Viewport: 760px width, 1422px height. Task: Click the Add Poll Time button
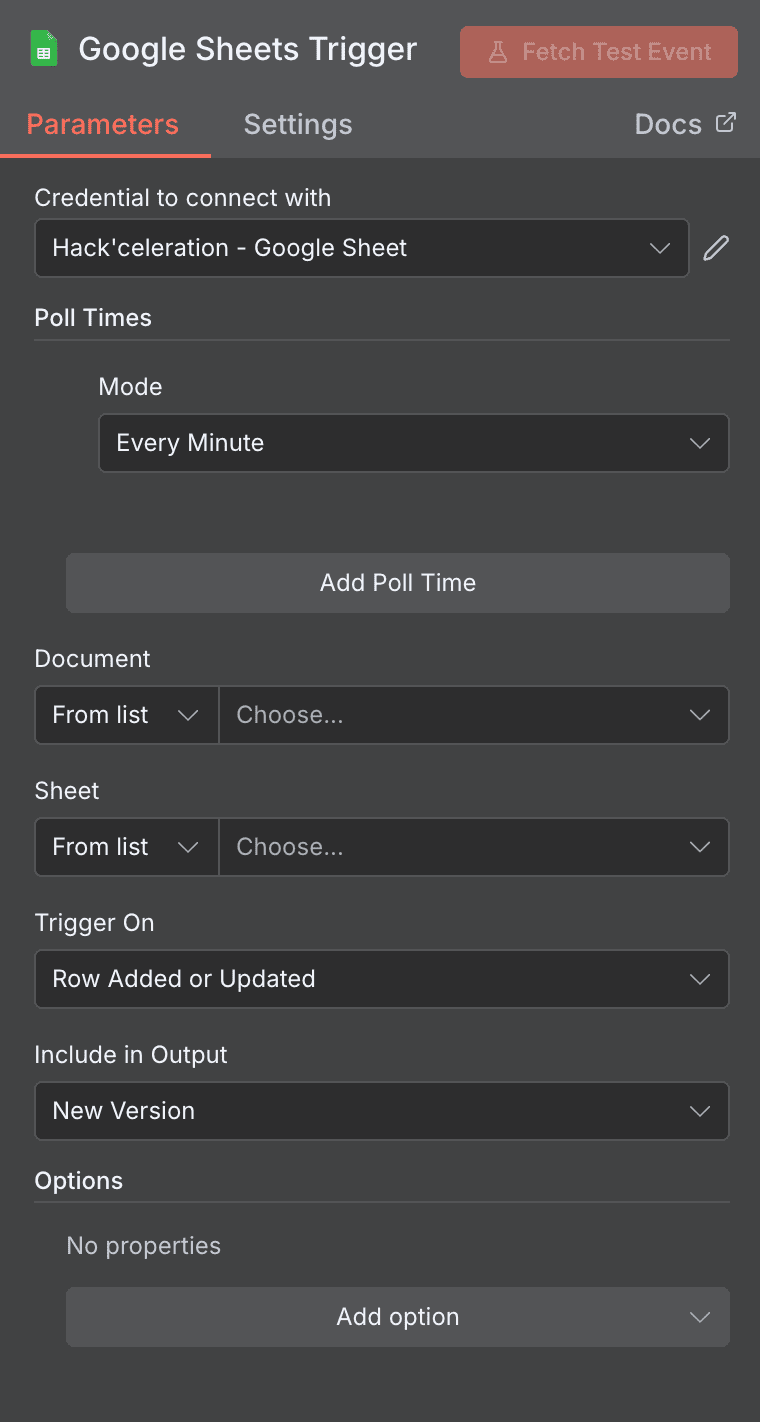(x=398, y=582)
